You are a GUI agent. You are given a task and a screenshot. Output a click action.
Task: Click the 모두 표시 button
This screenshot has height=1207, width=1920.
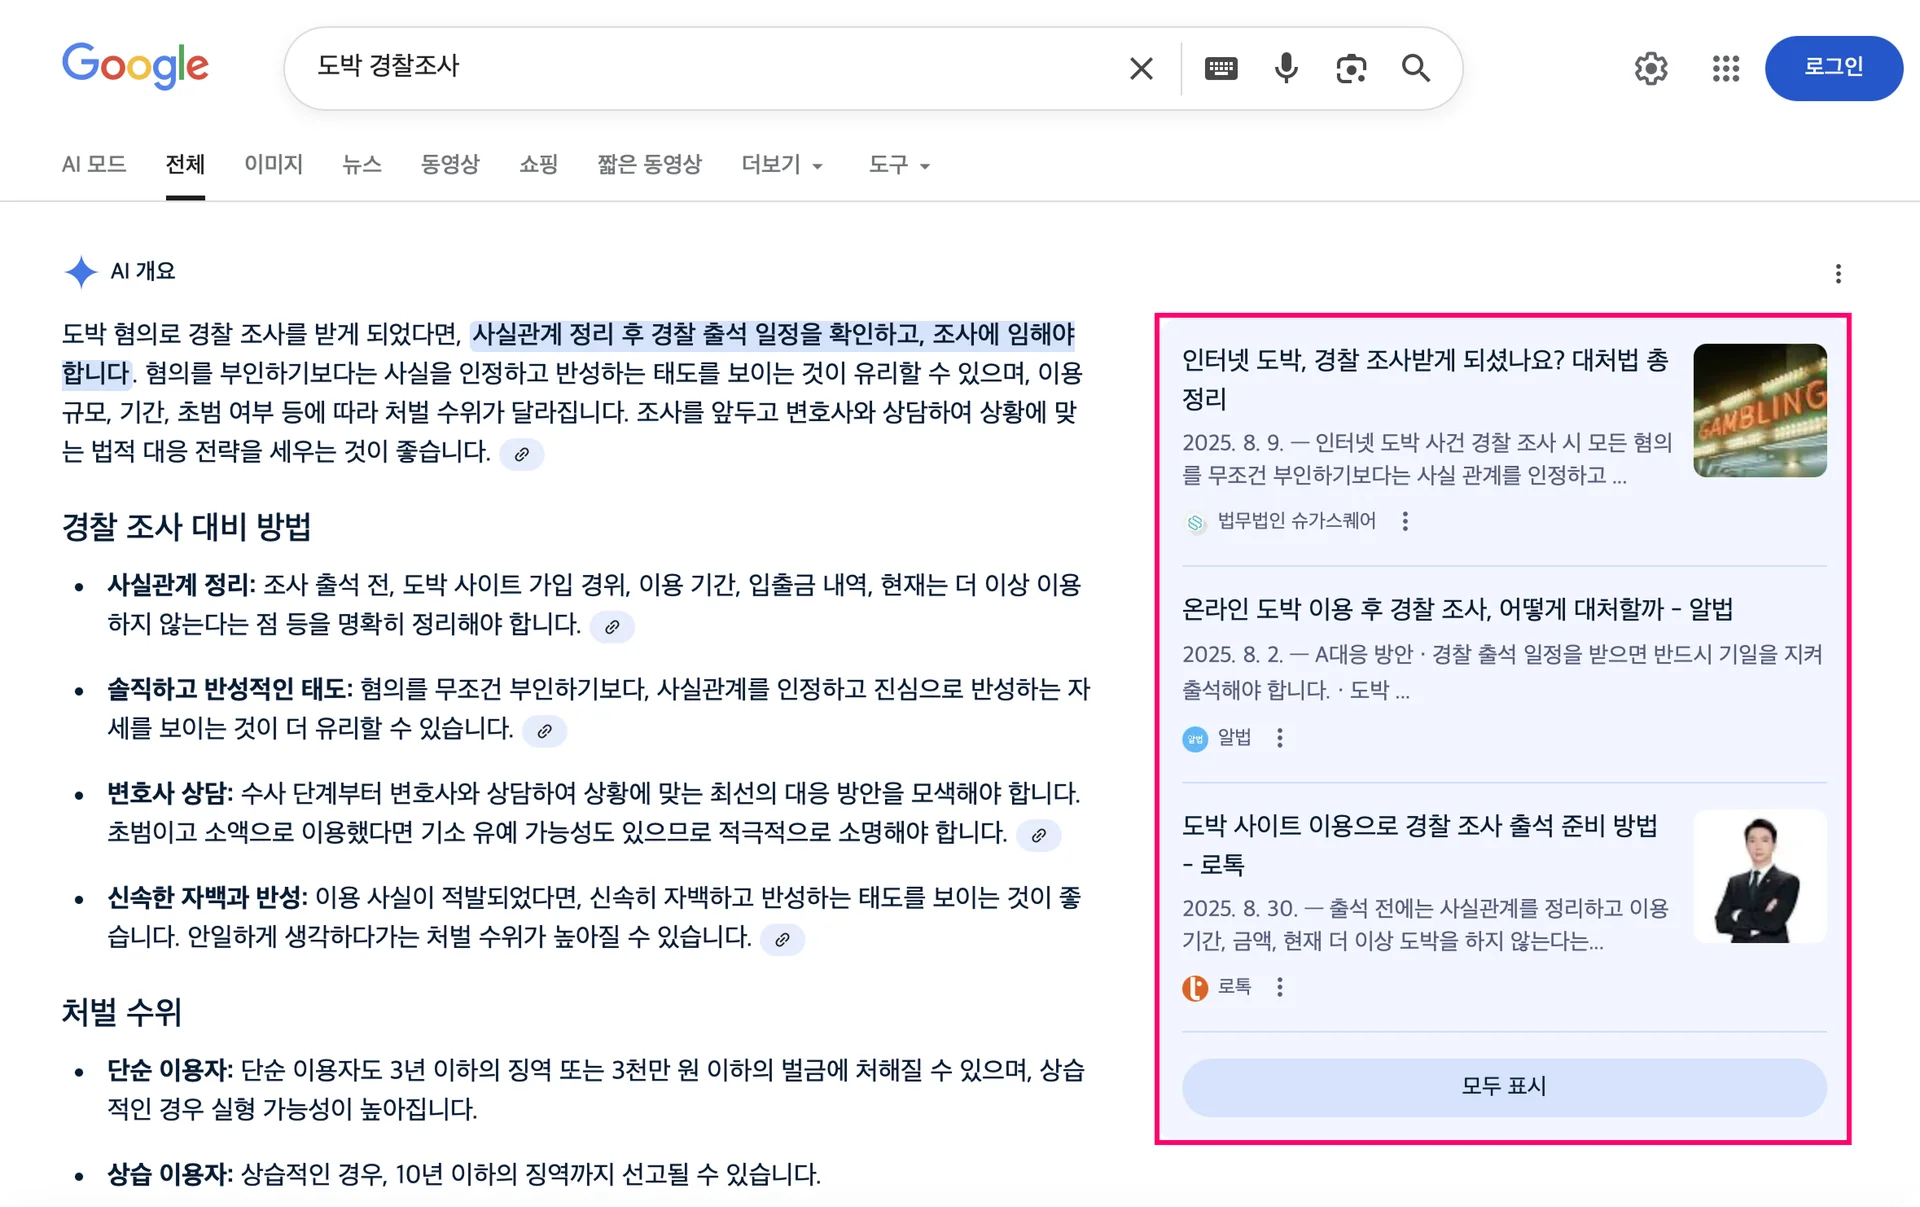[x=1504, y=1086]
